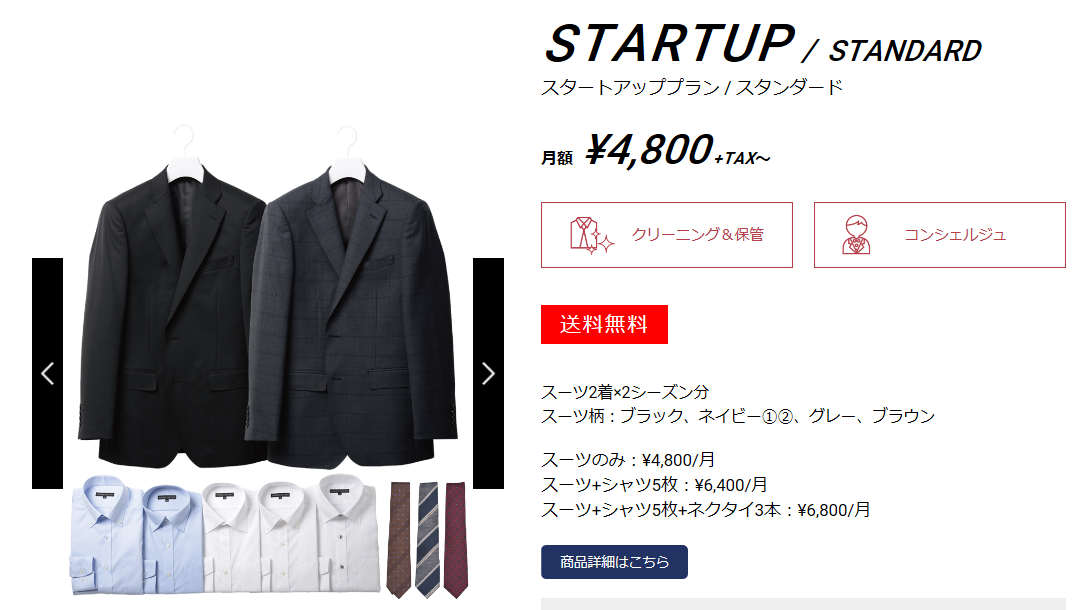Image resolution: width=1082 pixels, height=610 pixels.
Task: Click the スーツのみ ¥4,800 line
Action: click(628, 460)
